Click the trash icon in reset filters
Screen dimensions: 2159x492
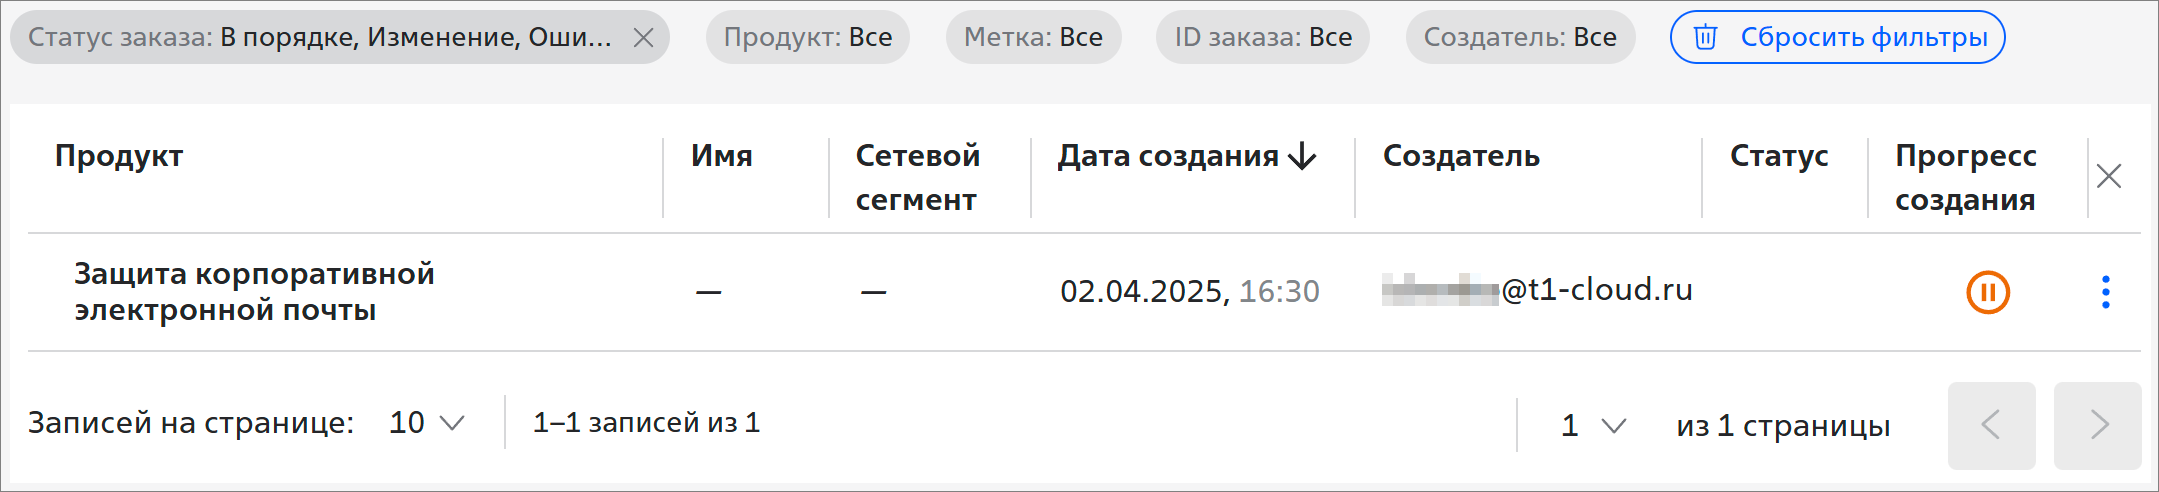[1705, 38]
